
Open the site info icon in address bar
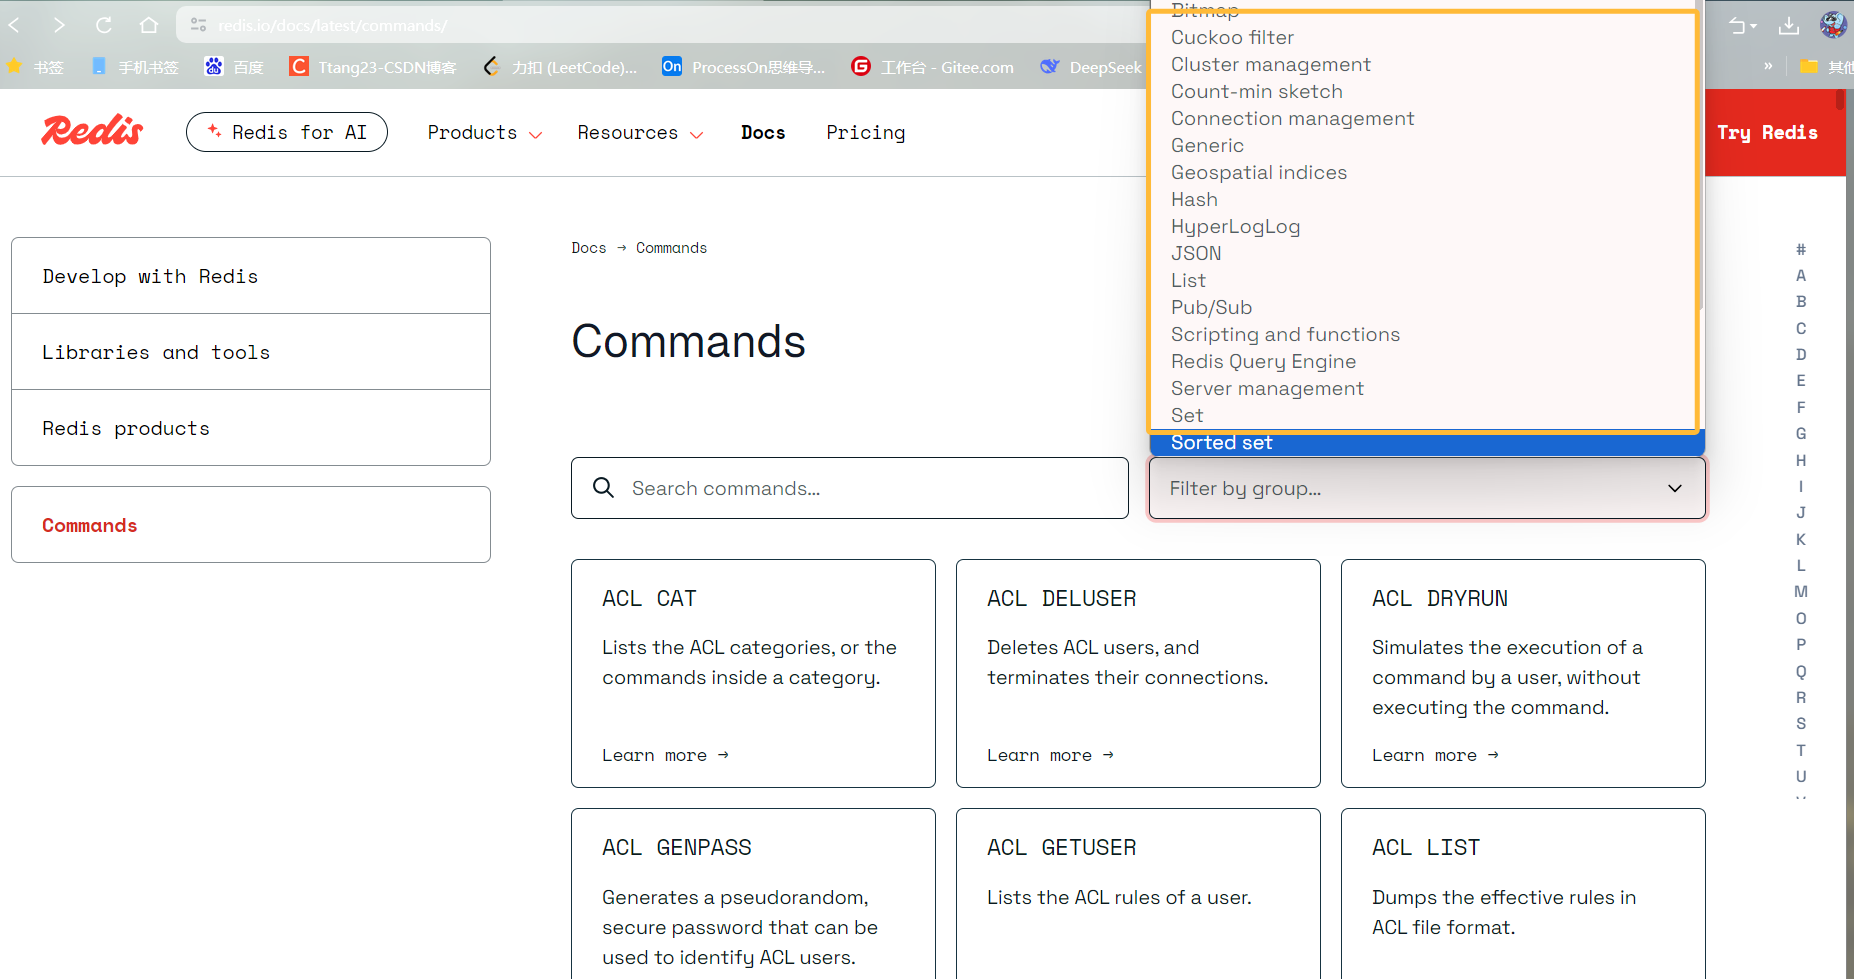(x=199, y=25)
